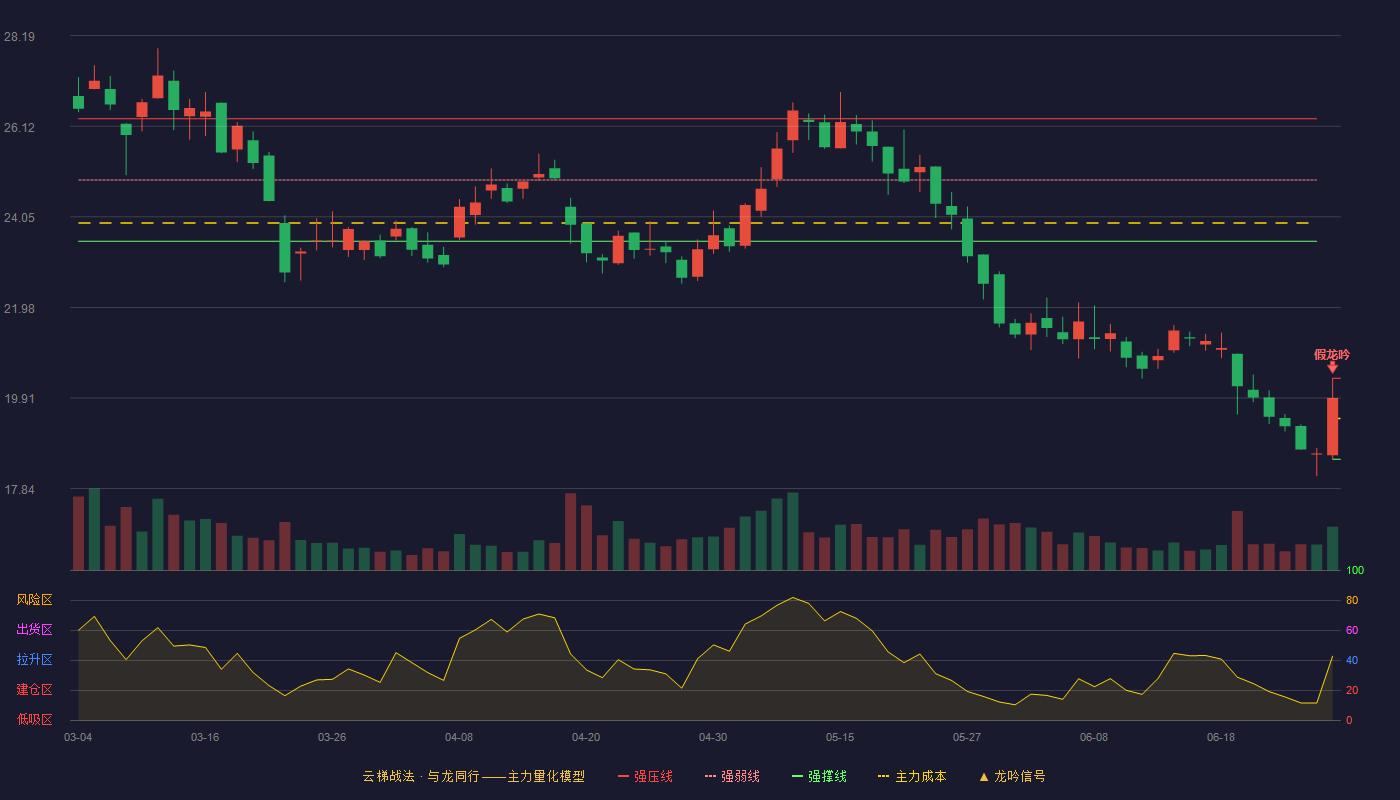
Task: Click the pink dotted icon beside 强弱线
Action: tap(710, 776)
